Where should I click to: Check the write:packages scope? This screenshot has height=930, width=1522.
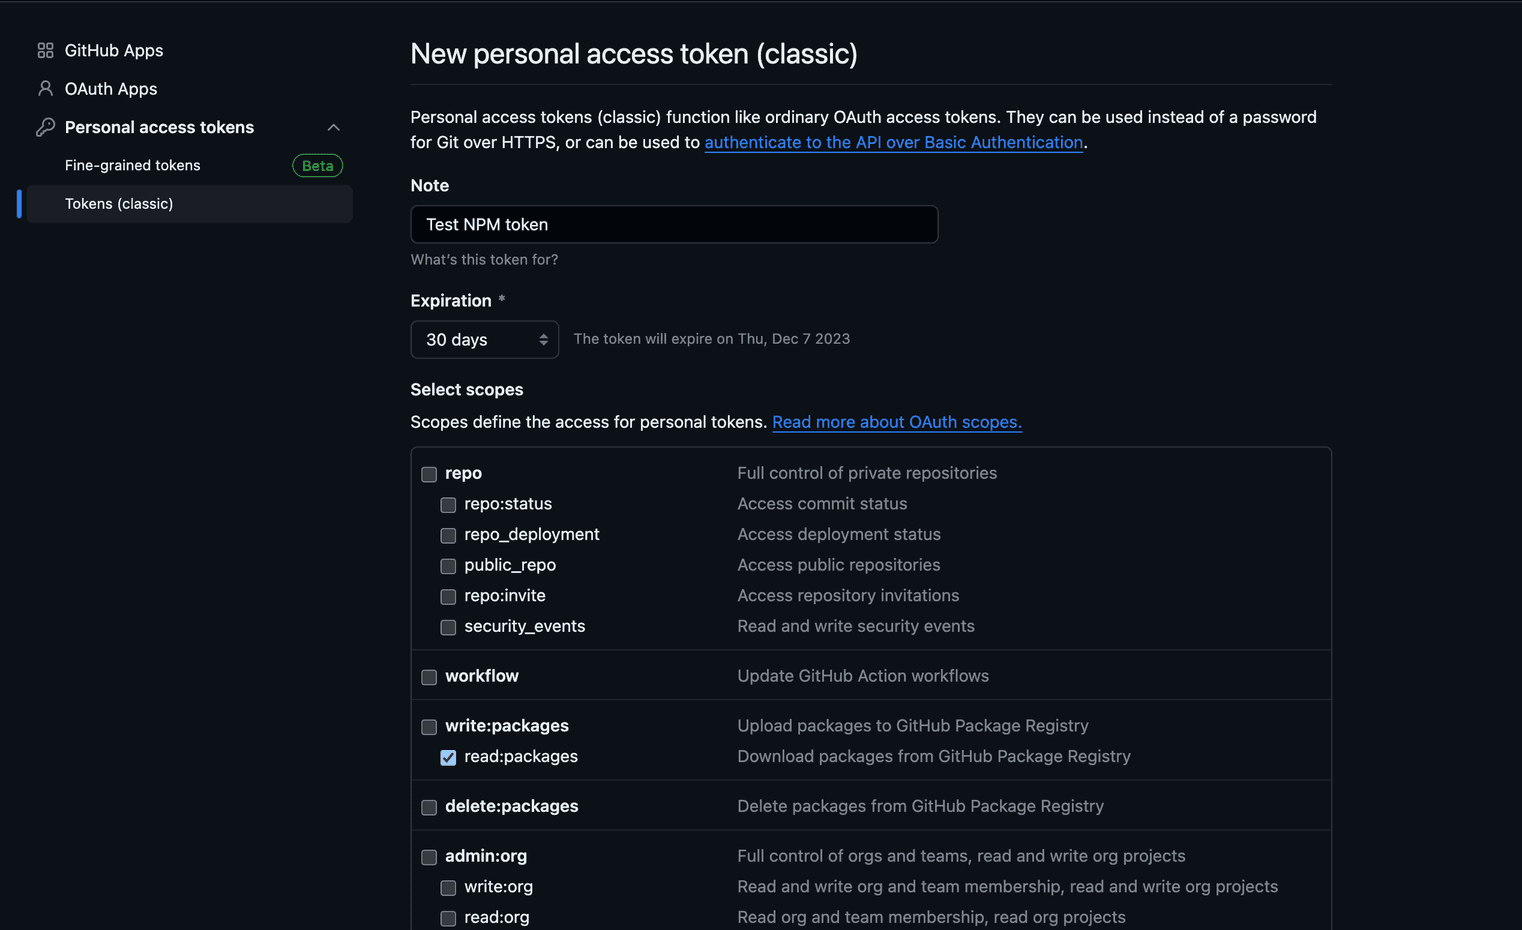click(429, 727)
